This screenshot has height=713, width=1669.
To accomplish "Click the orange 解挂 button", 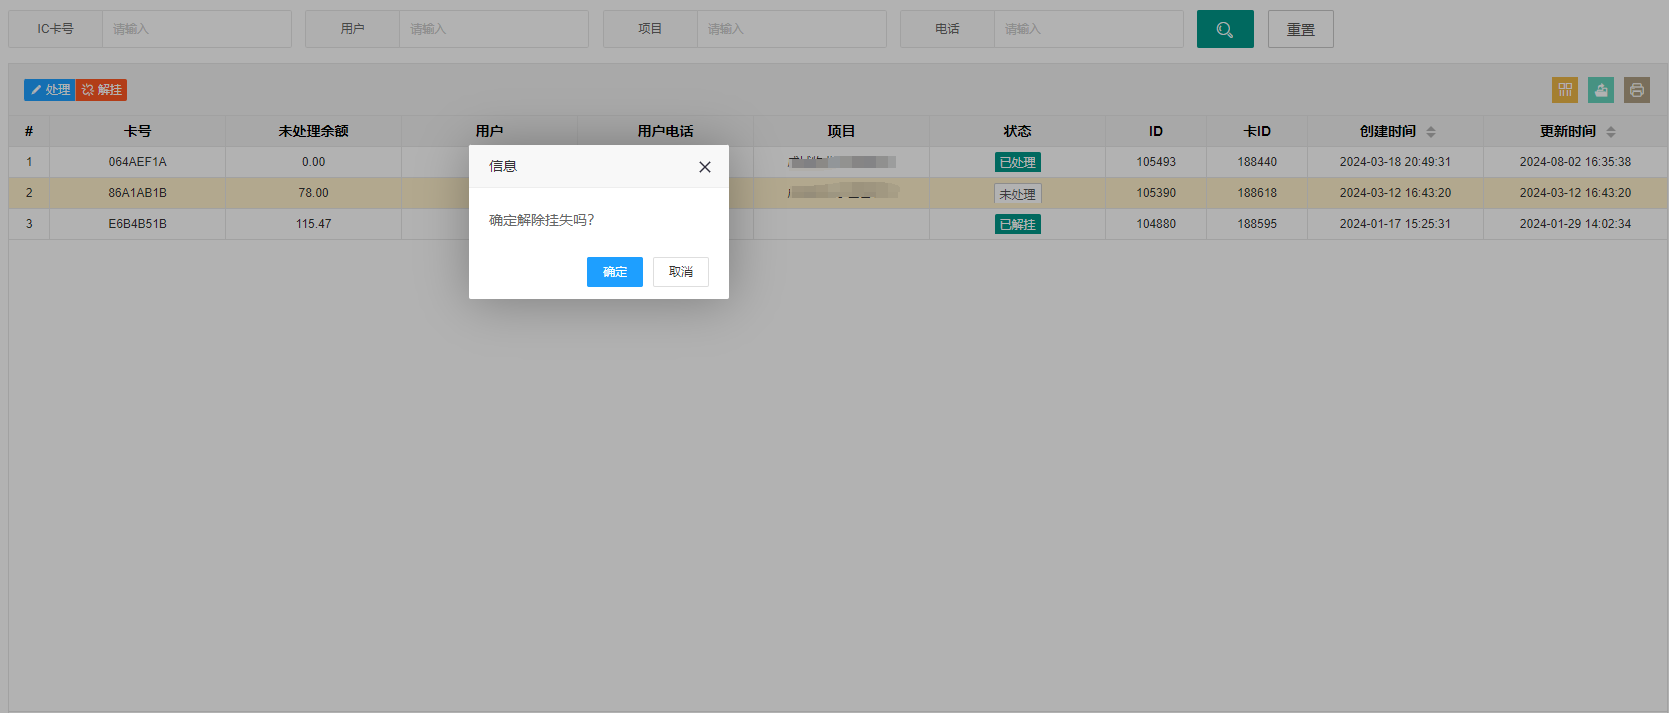I will click(x=102, y=90).
